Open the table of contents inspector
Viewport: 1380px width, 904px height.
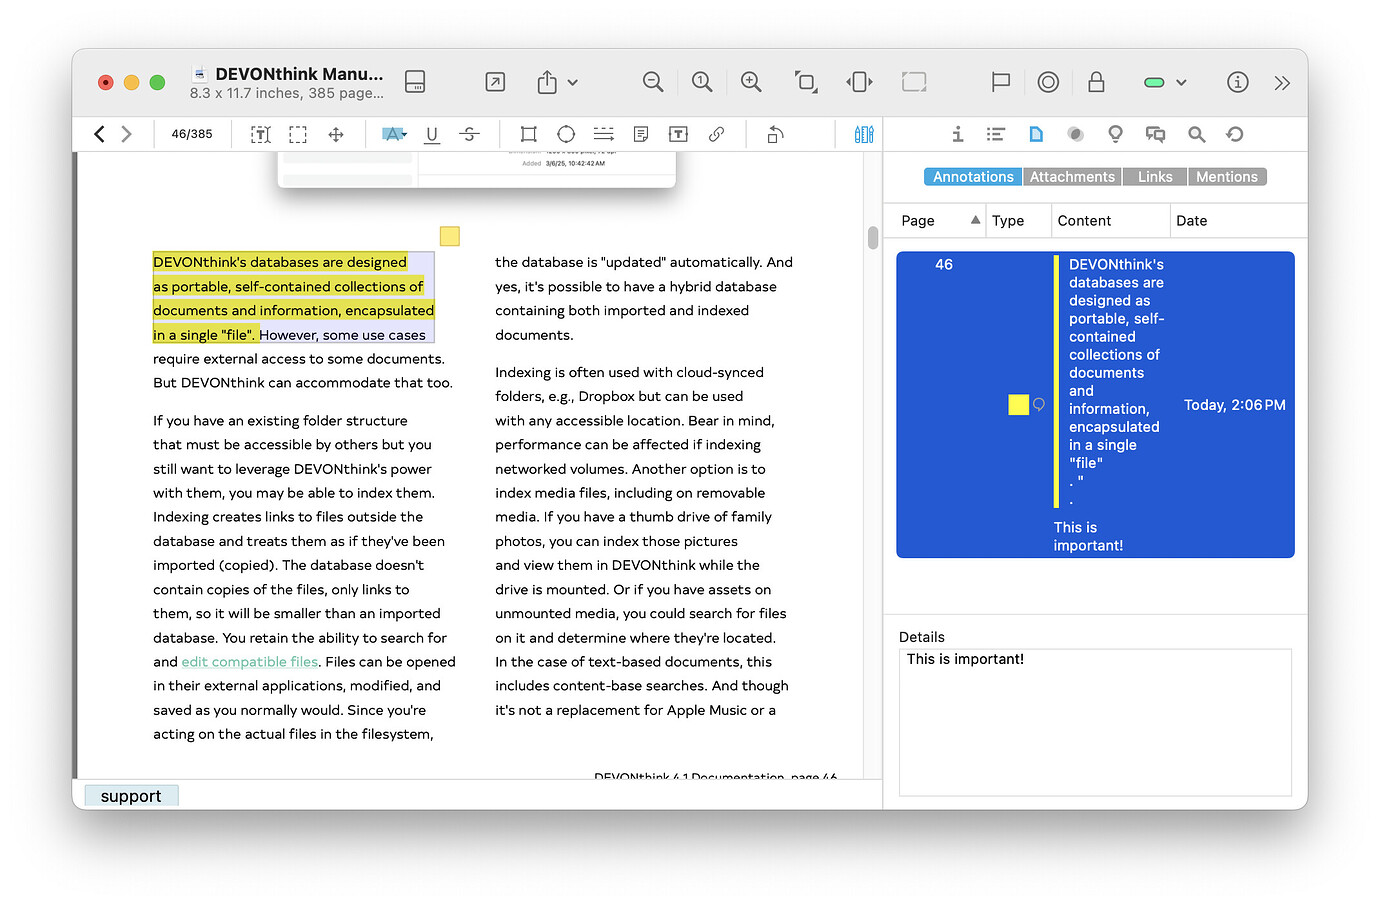pyautogui.click(x=996, y=133)
